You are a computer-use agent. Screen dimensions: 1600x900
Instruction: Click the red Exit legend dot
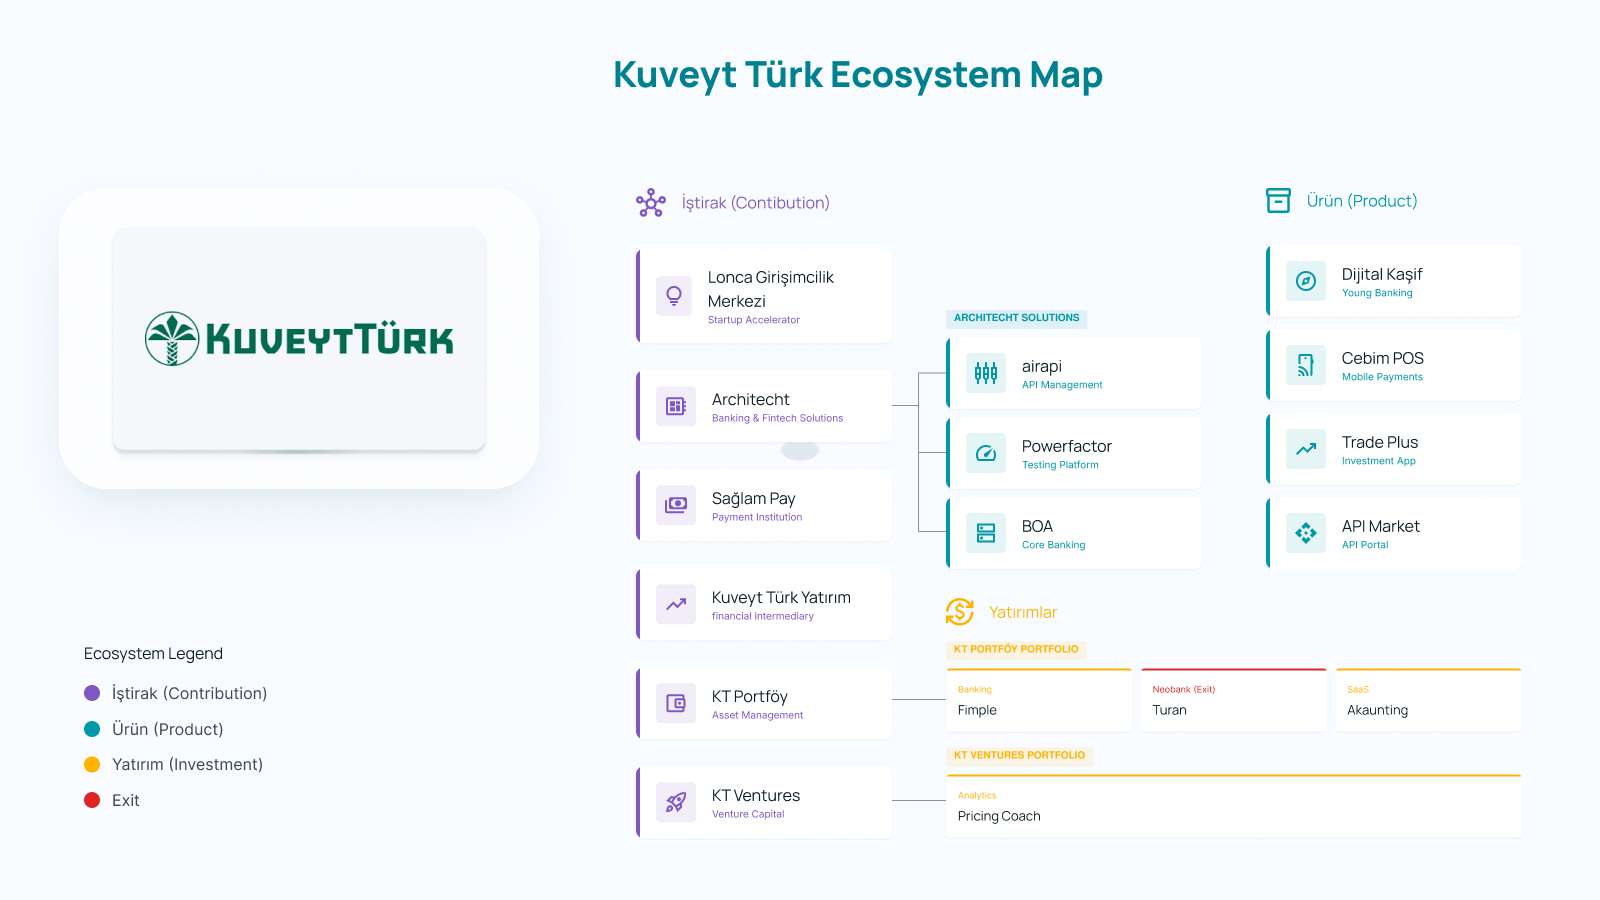pyautogui.click(x=92, y=800)
